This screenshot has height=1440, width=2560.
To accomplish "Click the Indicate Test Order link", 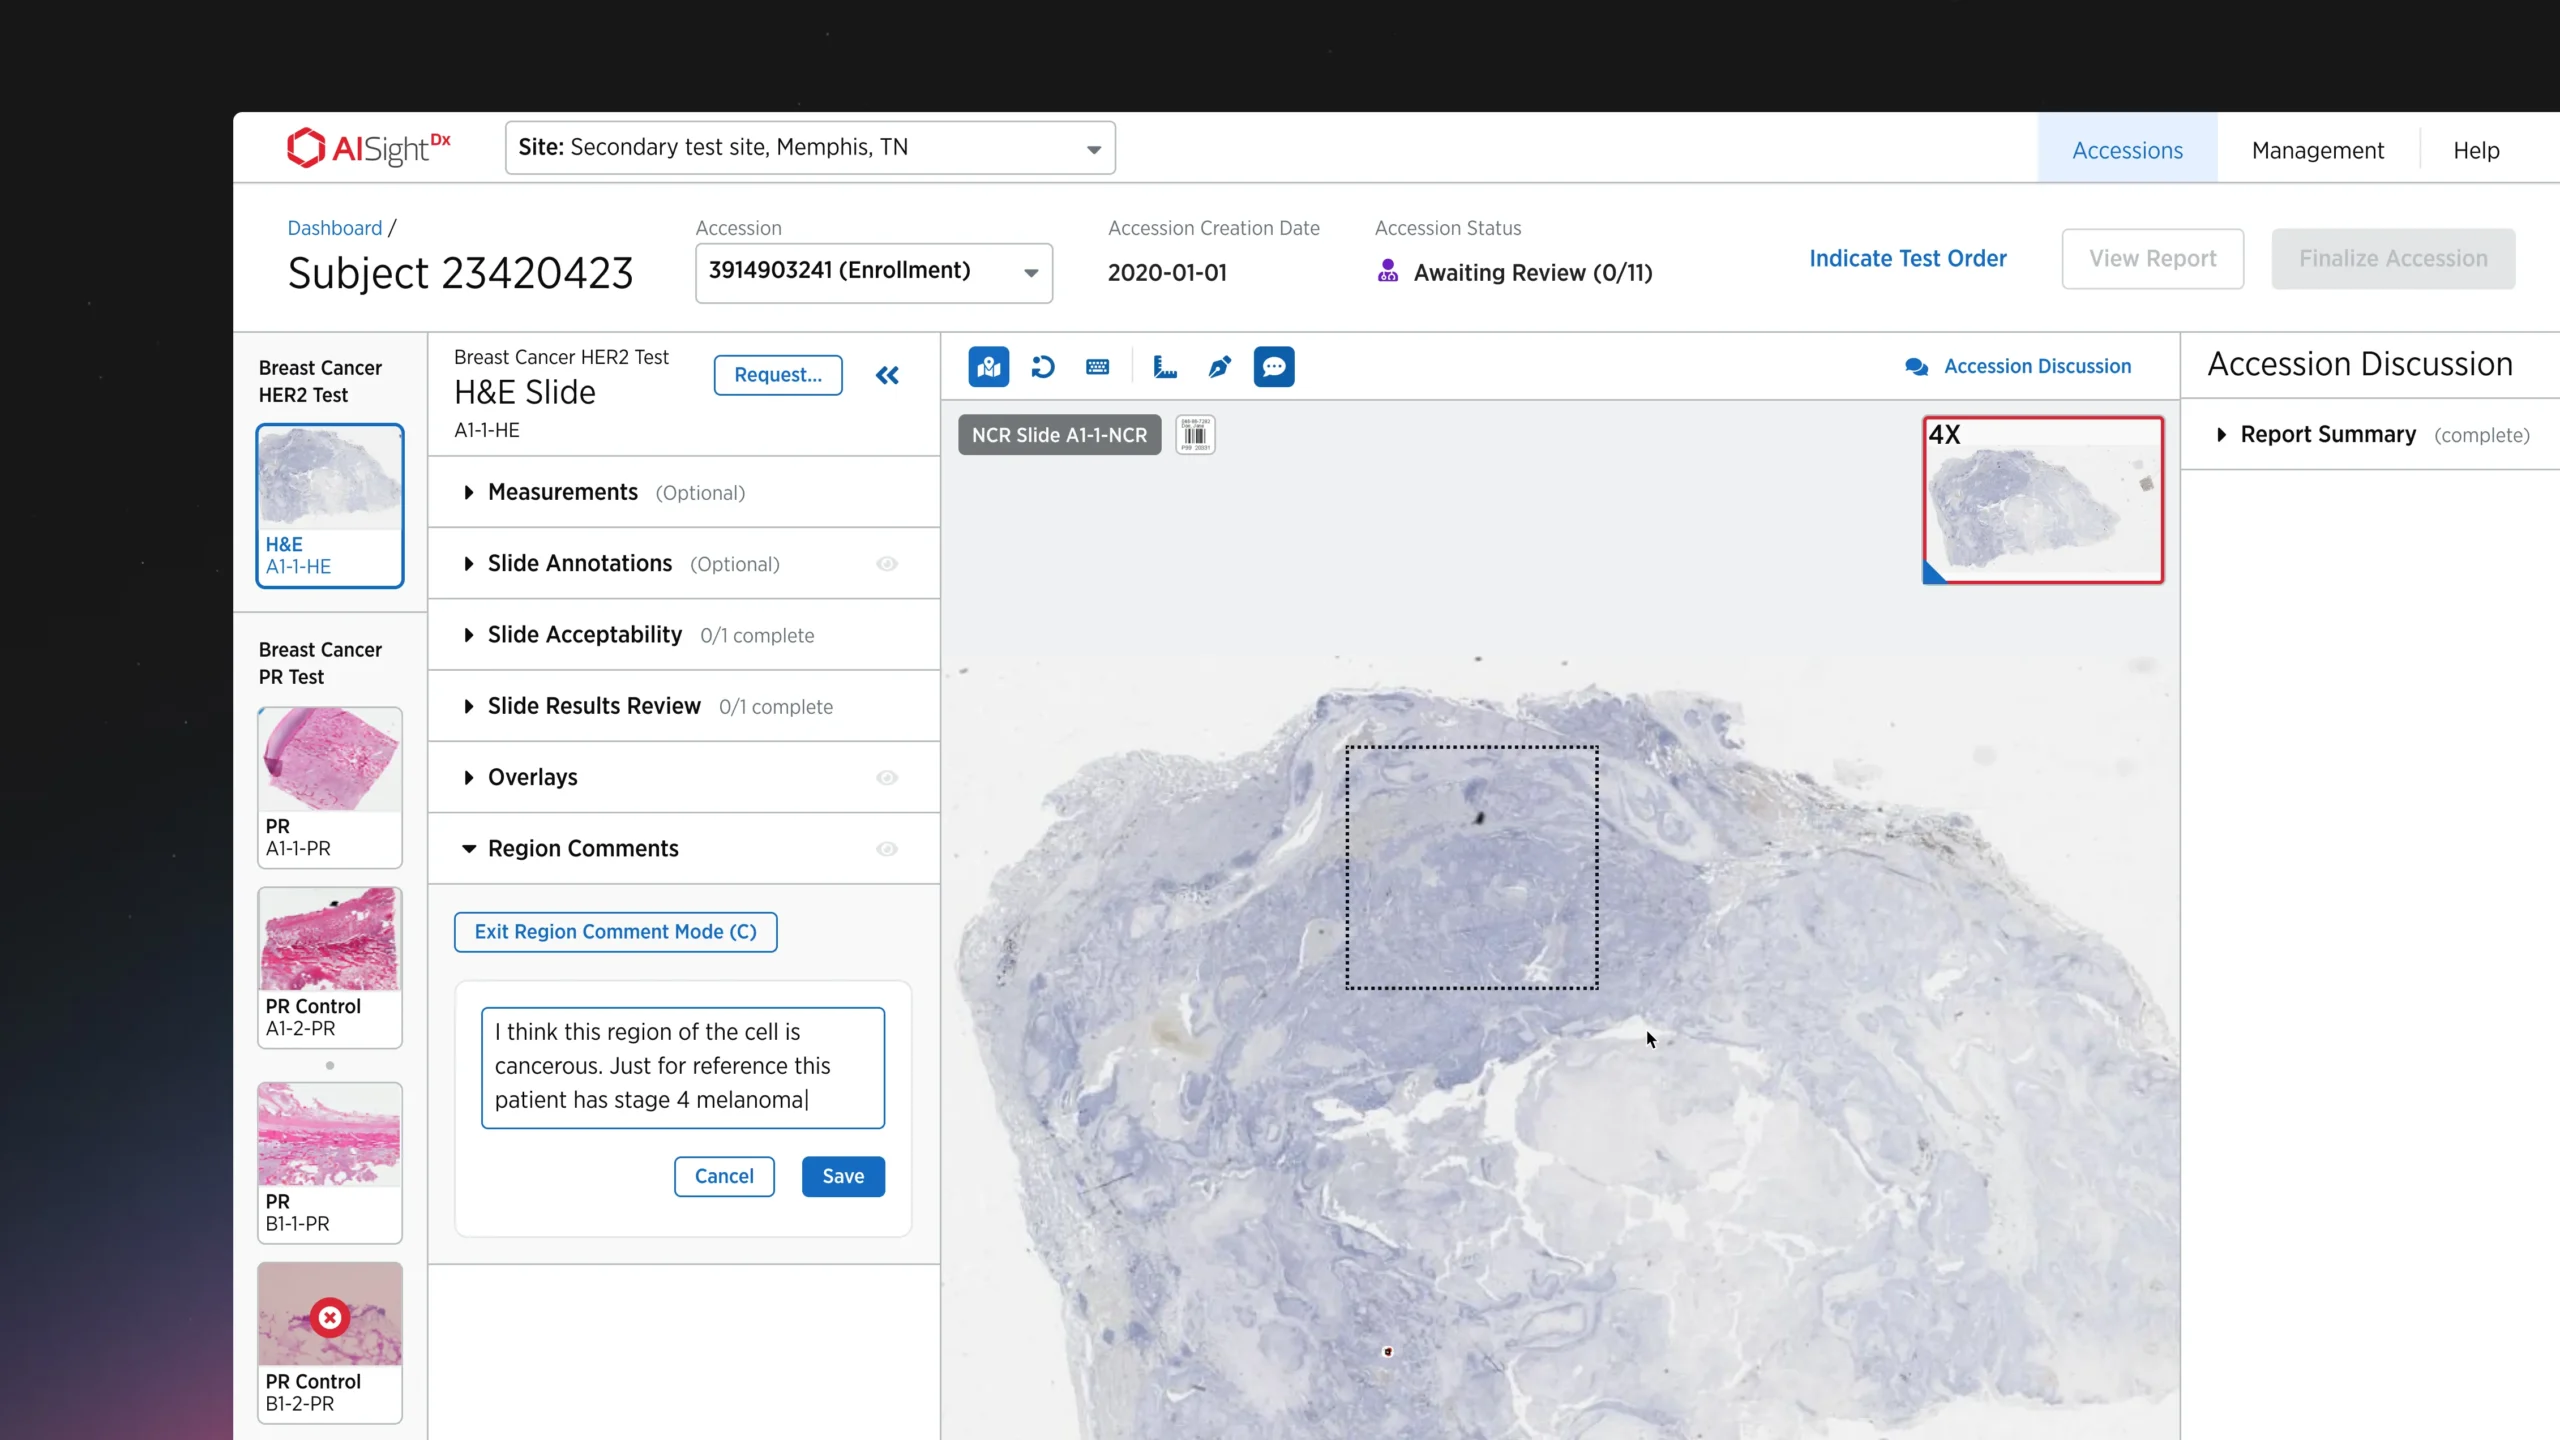I will pos(1907,258).
